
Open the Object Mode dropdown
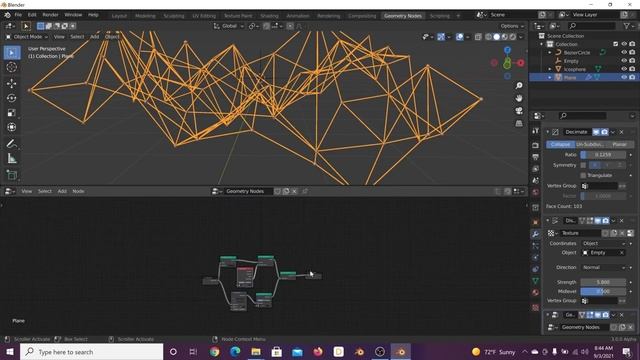point(27,37)
